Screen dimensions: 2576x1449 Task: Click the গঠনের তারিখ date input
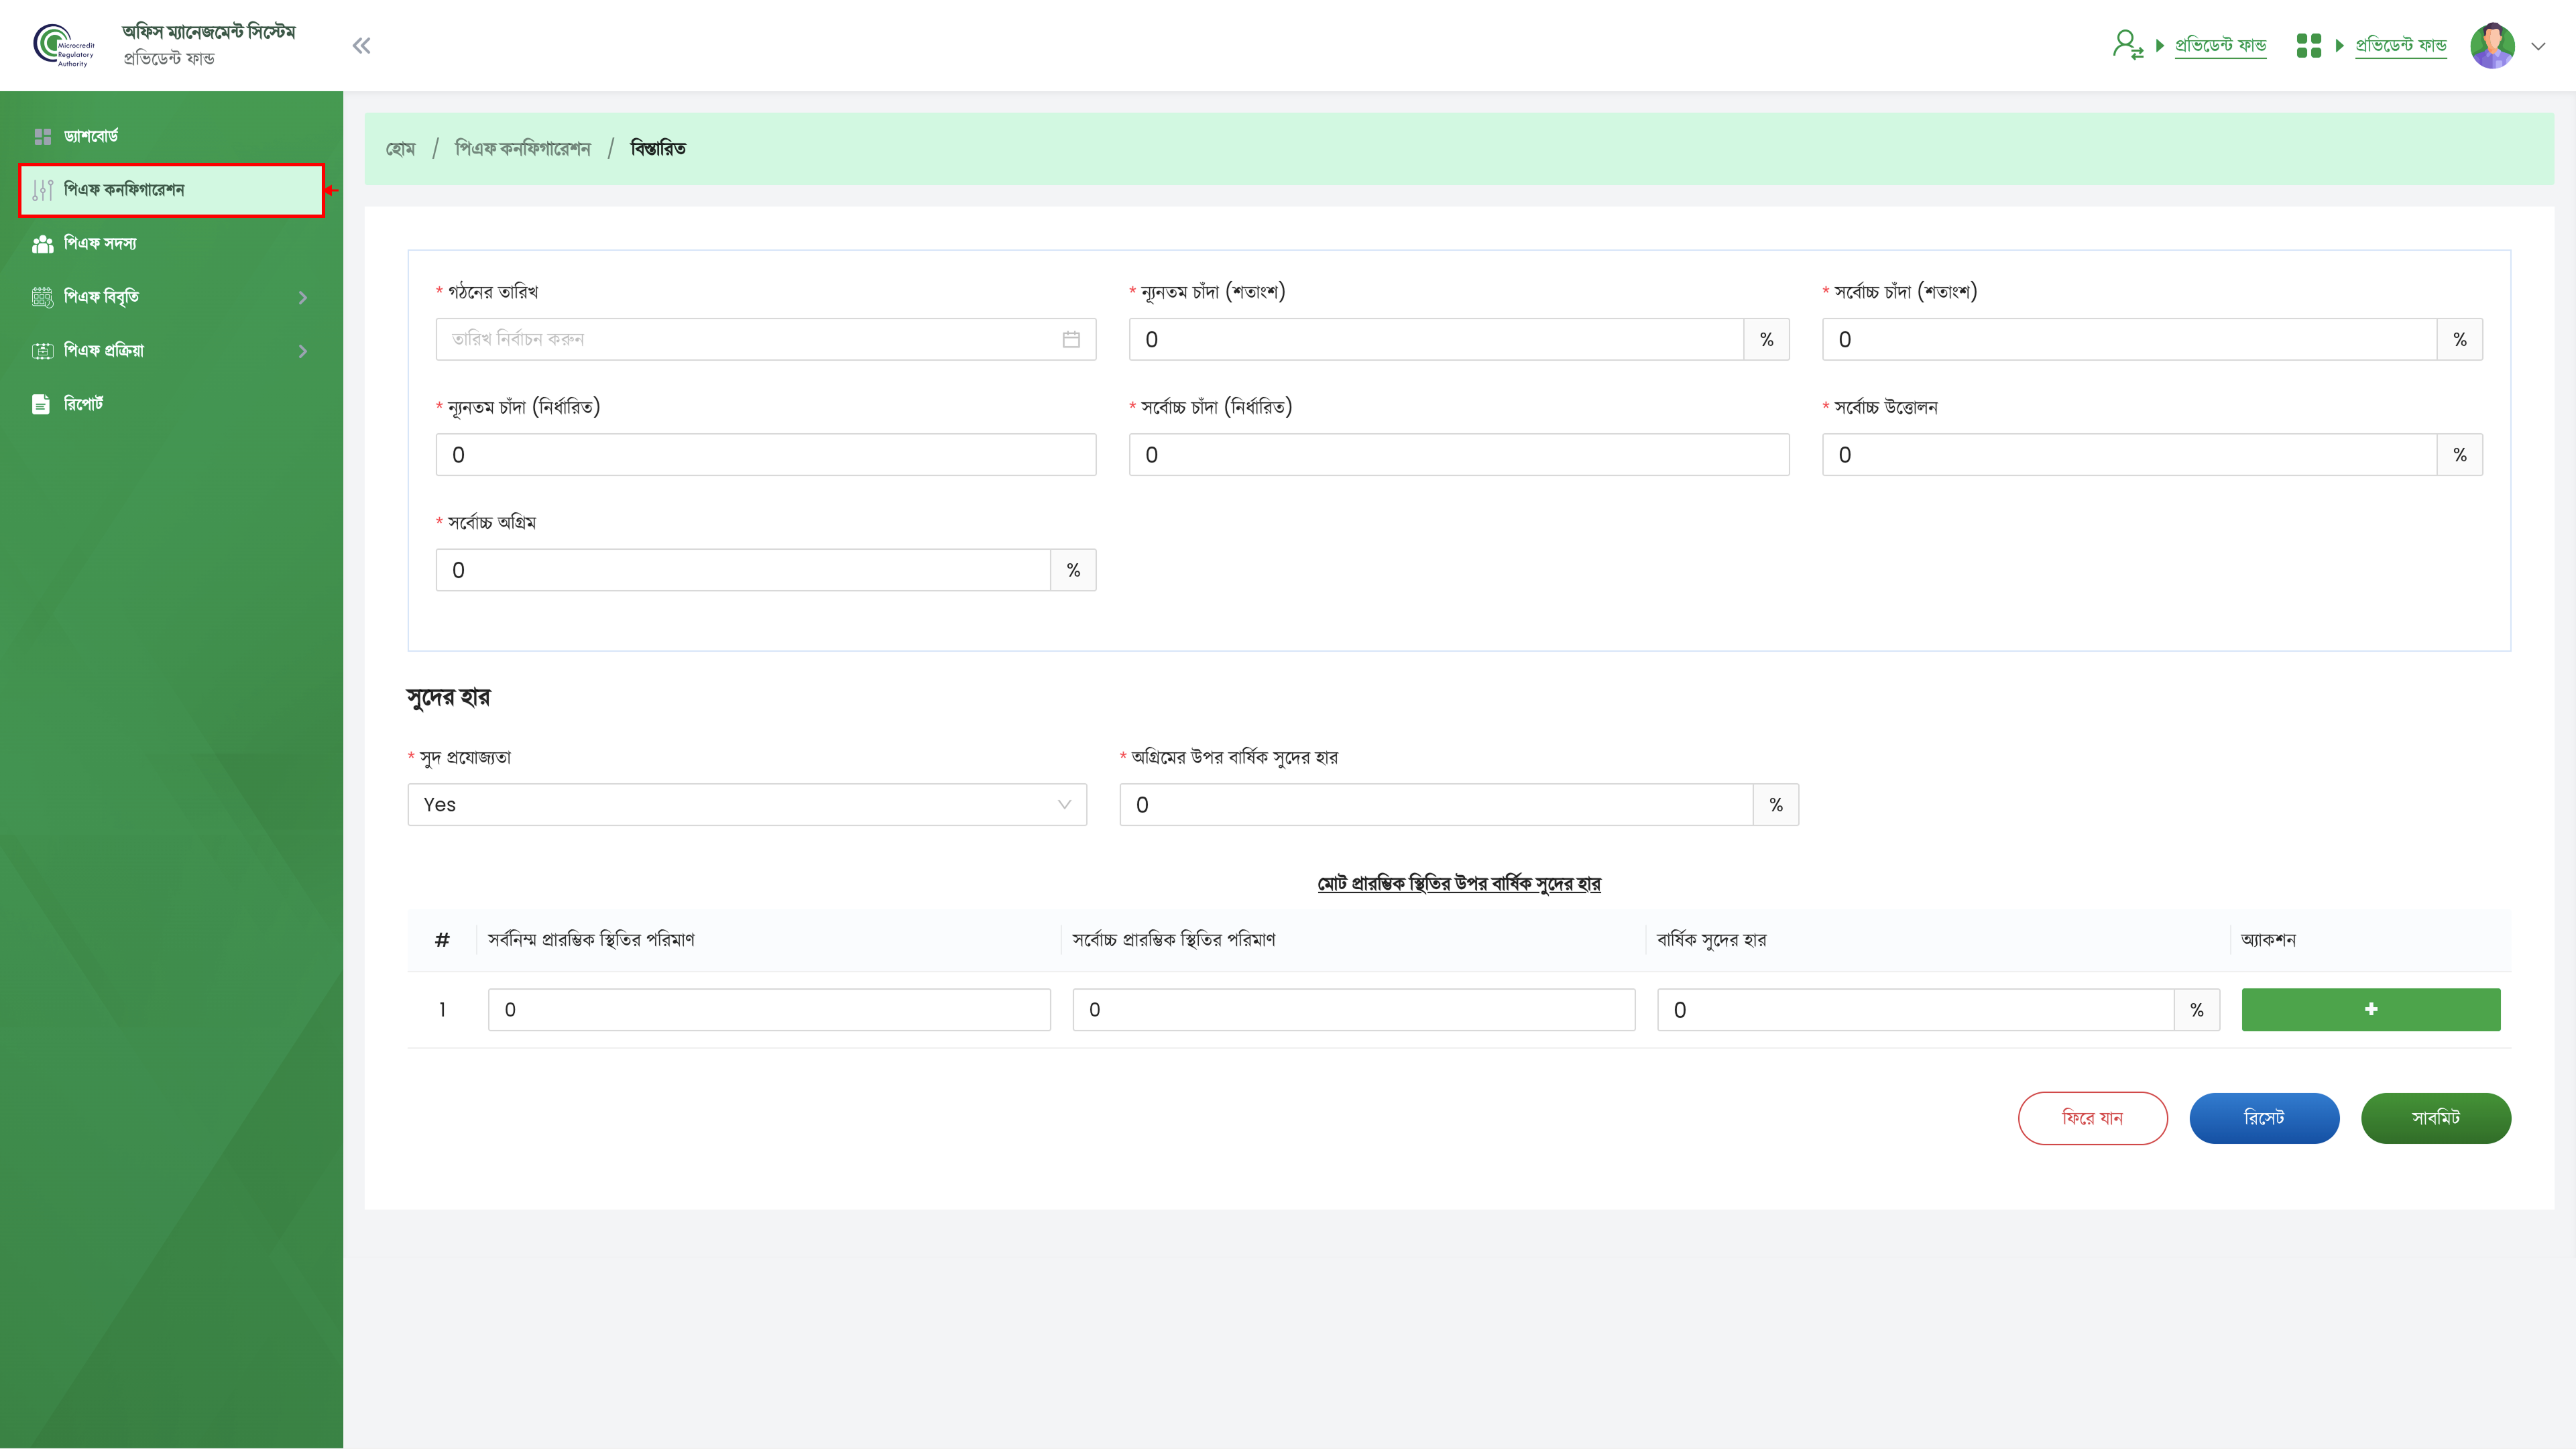pos(766,340)
